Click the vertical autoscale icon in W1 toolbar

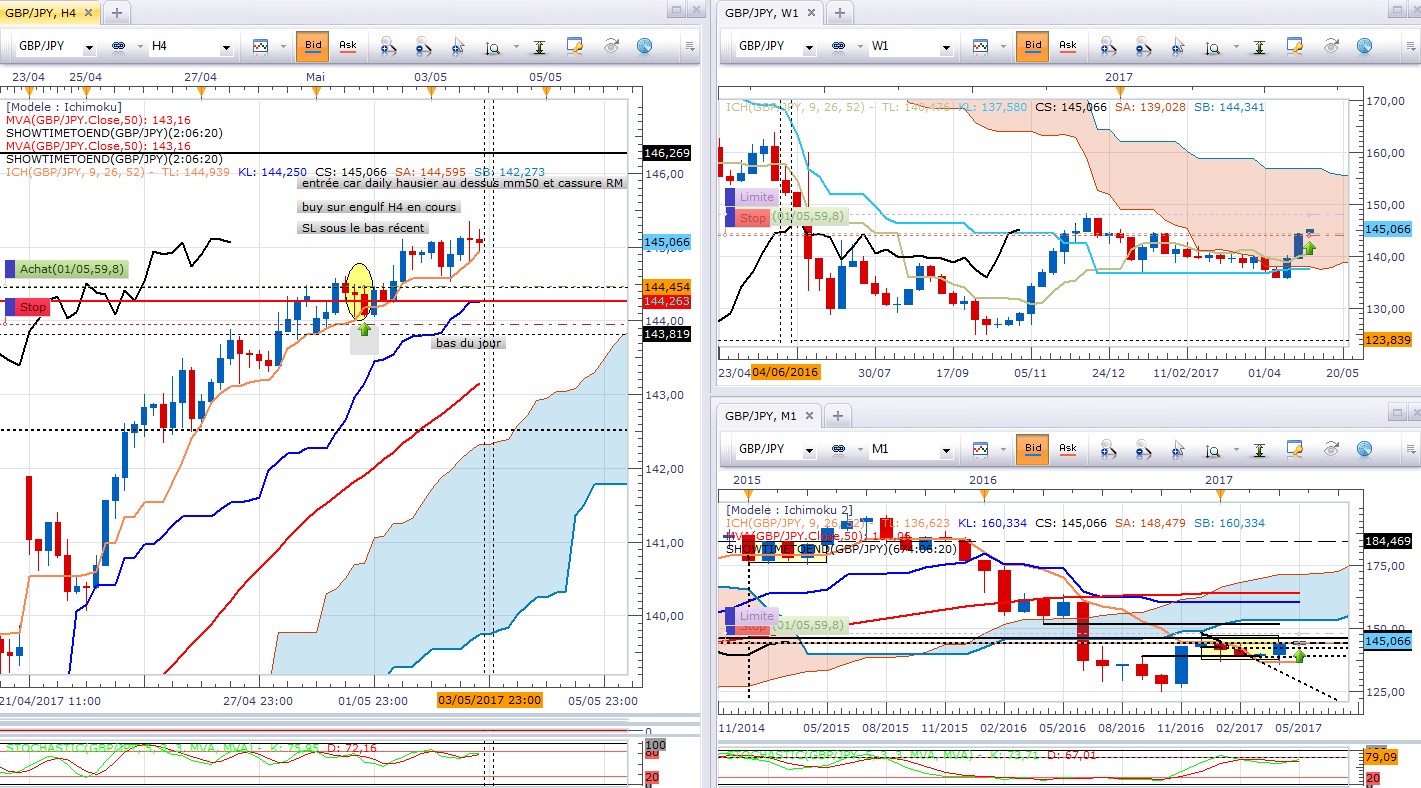pyautogui.click(x=1260, y=46)
